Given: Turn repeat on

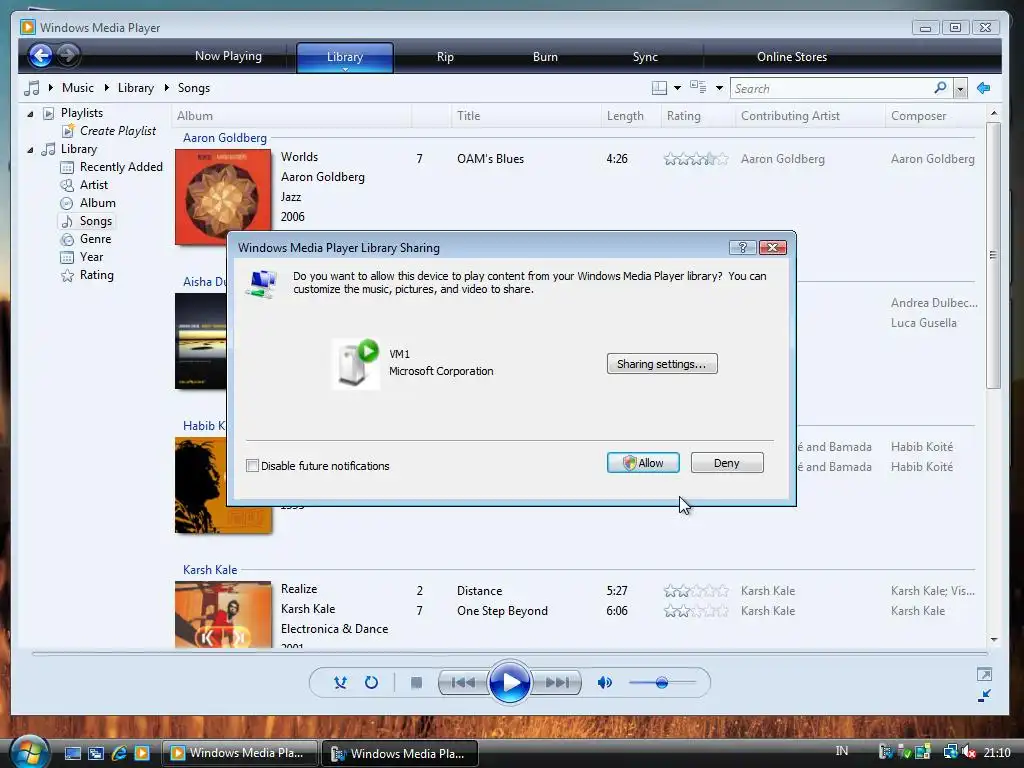Looking at the screenshot, I should pos(371,682).
